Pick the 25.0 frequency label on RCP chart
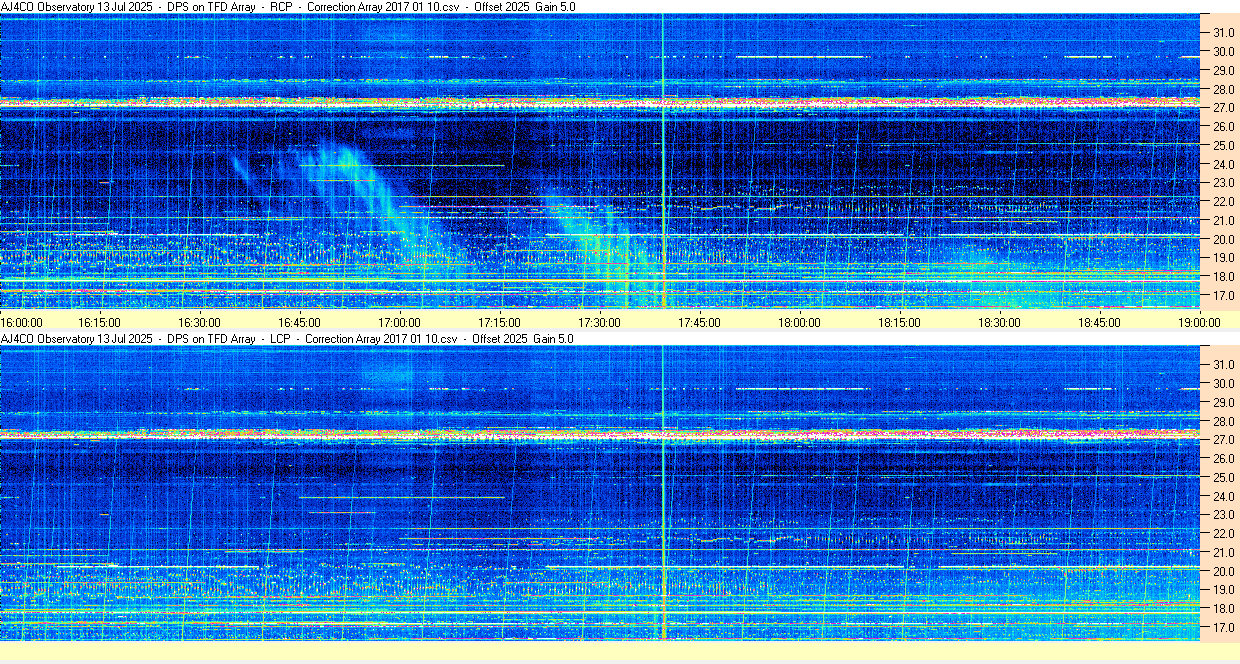Viewport: 1240px width, 664px height. tap(1224, 145)
